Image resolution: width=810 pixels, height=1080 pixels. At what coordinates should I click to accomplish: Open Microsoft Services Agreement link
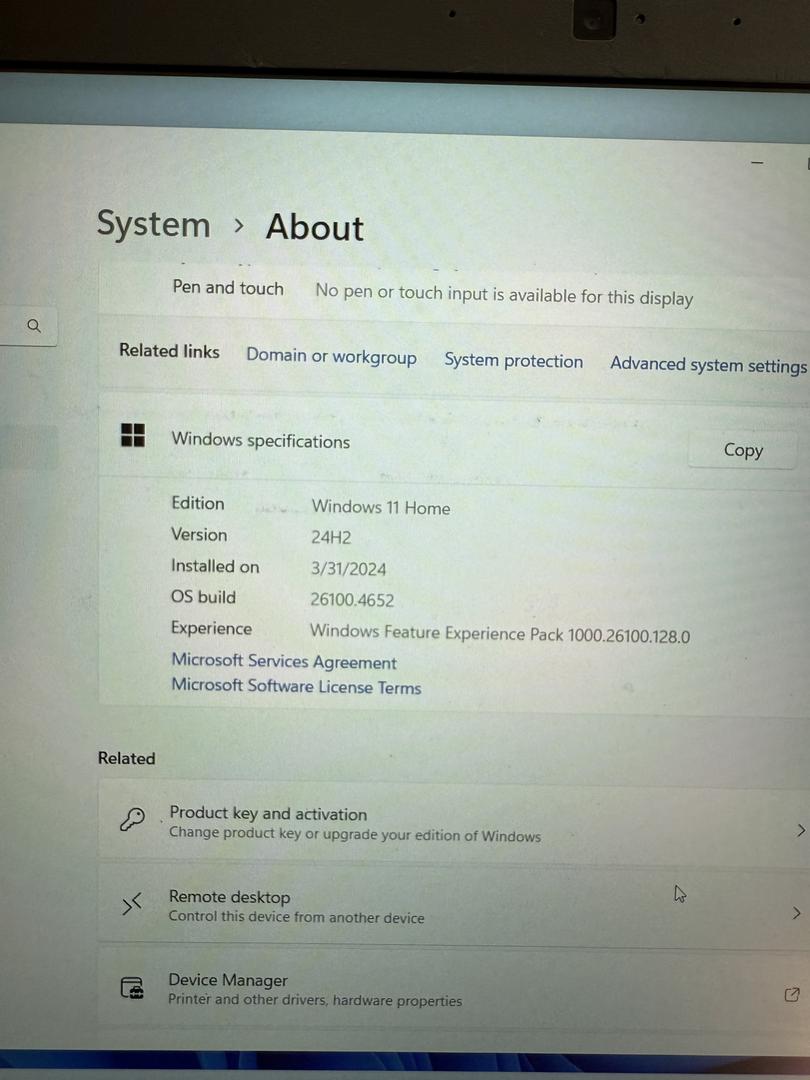pos(284,661)
